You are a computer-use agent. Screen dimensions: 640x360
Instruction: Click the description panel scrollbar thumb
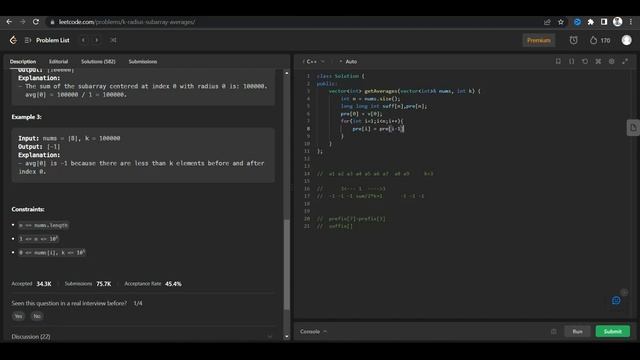coord(287,264)
